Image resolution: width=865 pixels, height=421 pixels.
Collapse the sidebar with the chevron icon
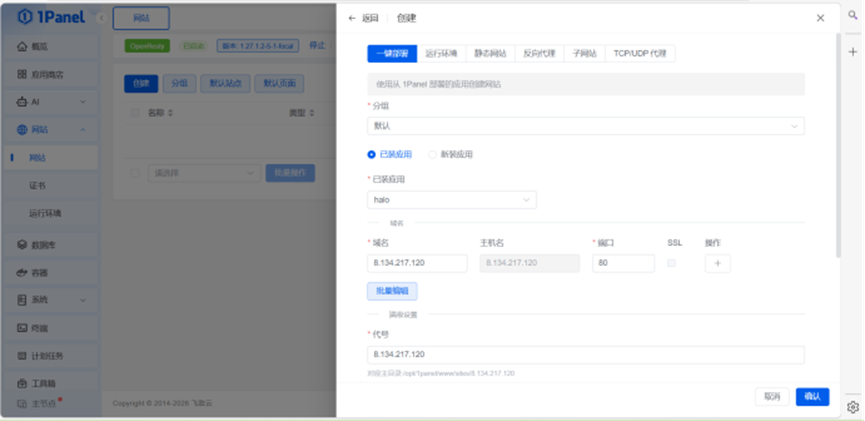click(x=102, y=18)
